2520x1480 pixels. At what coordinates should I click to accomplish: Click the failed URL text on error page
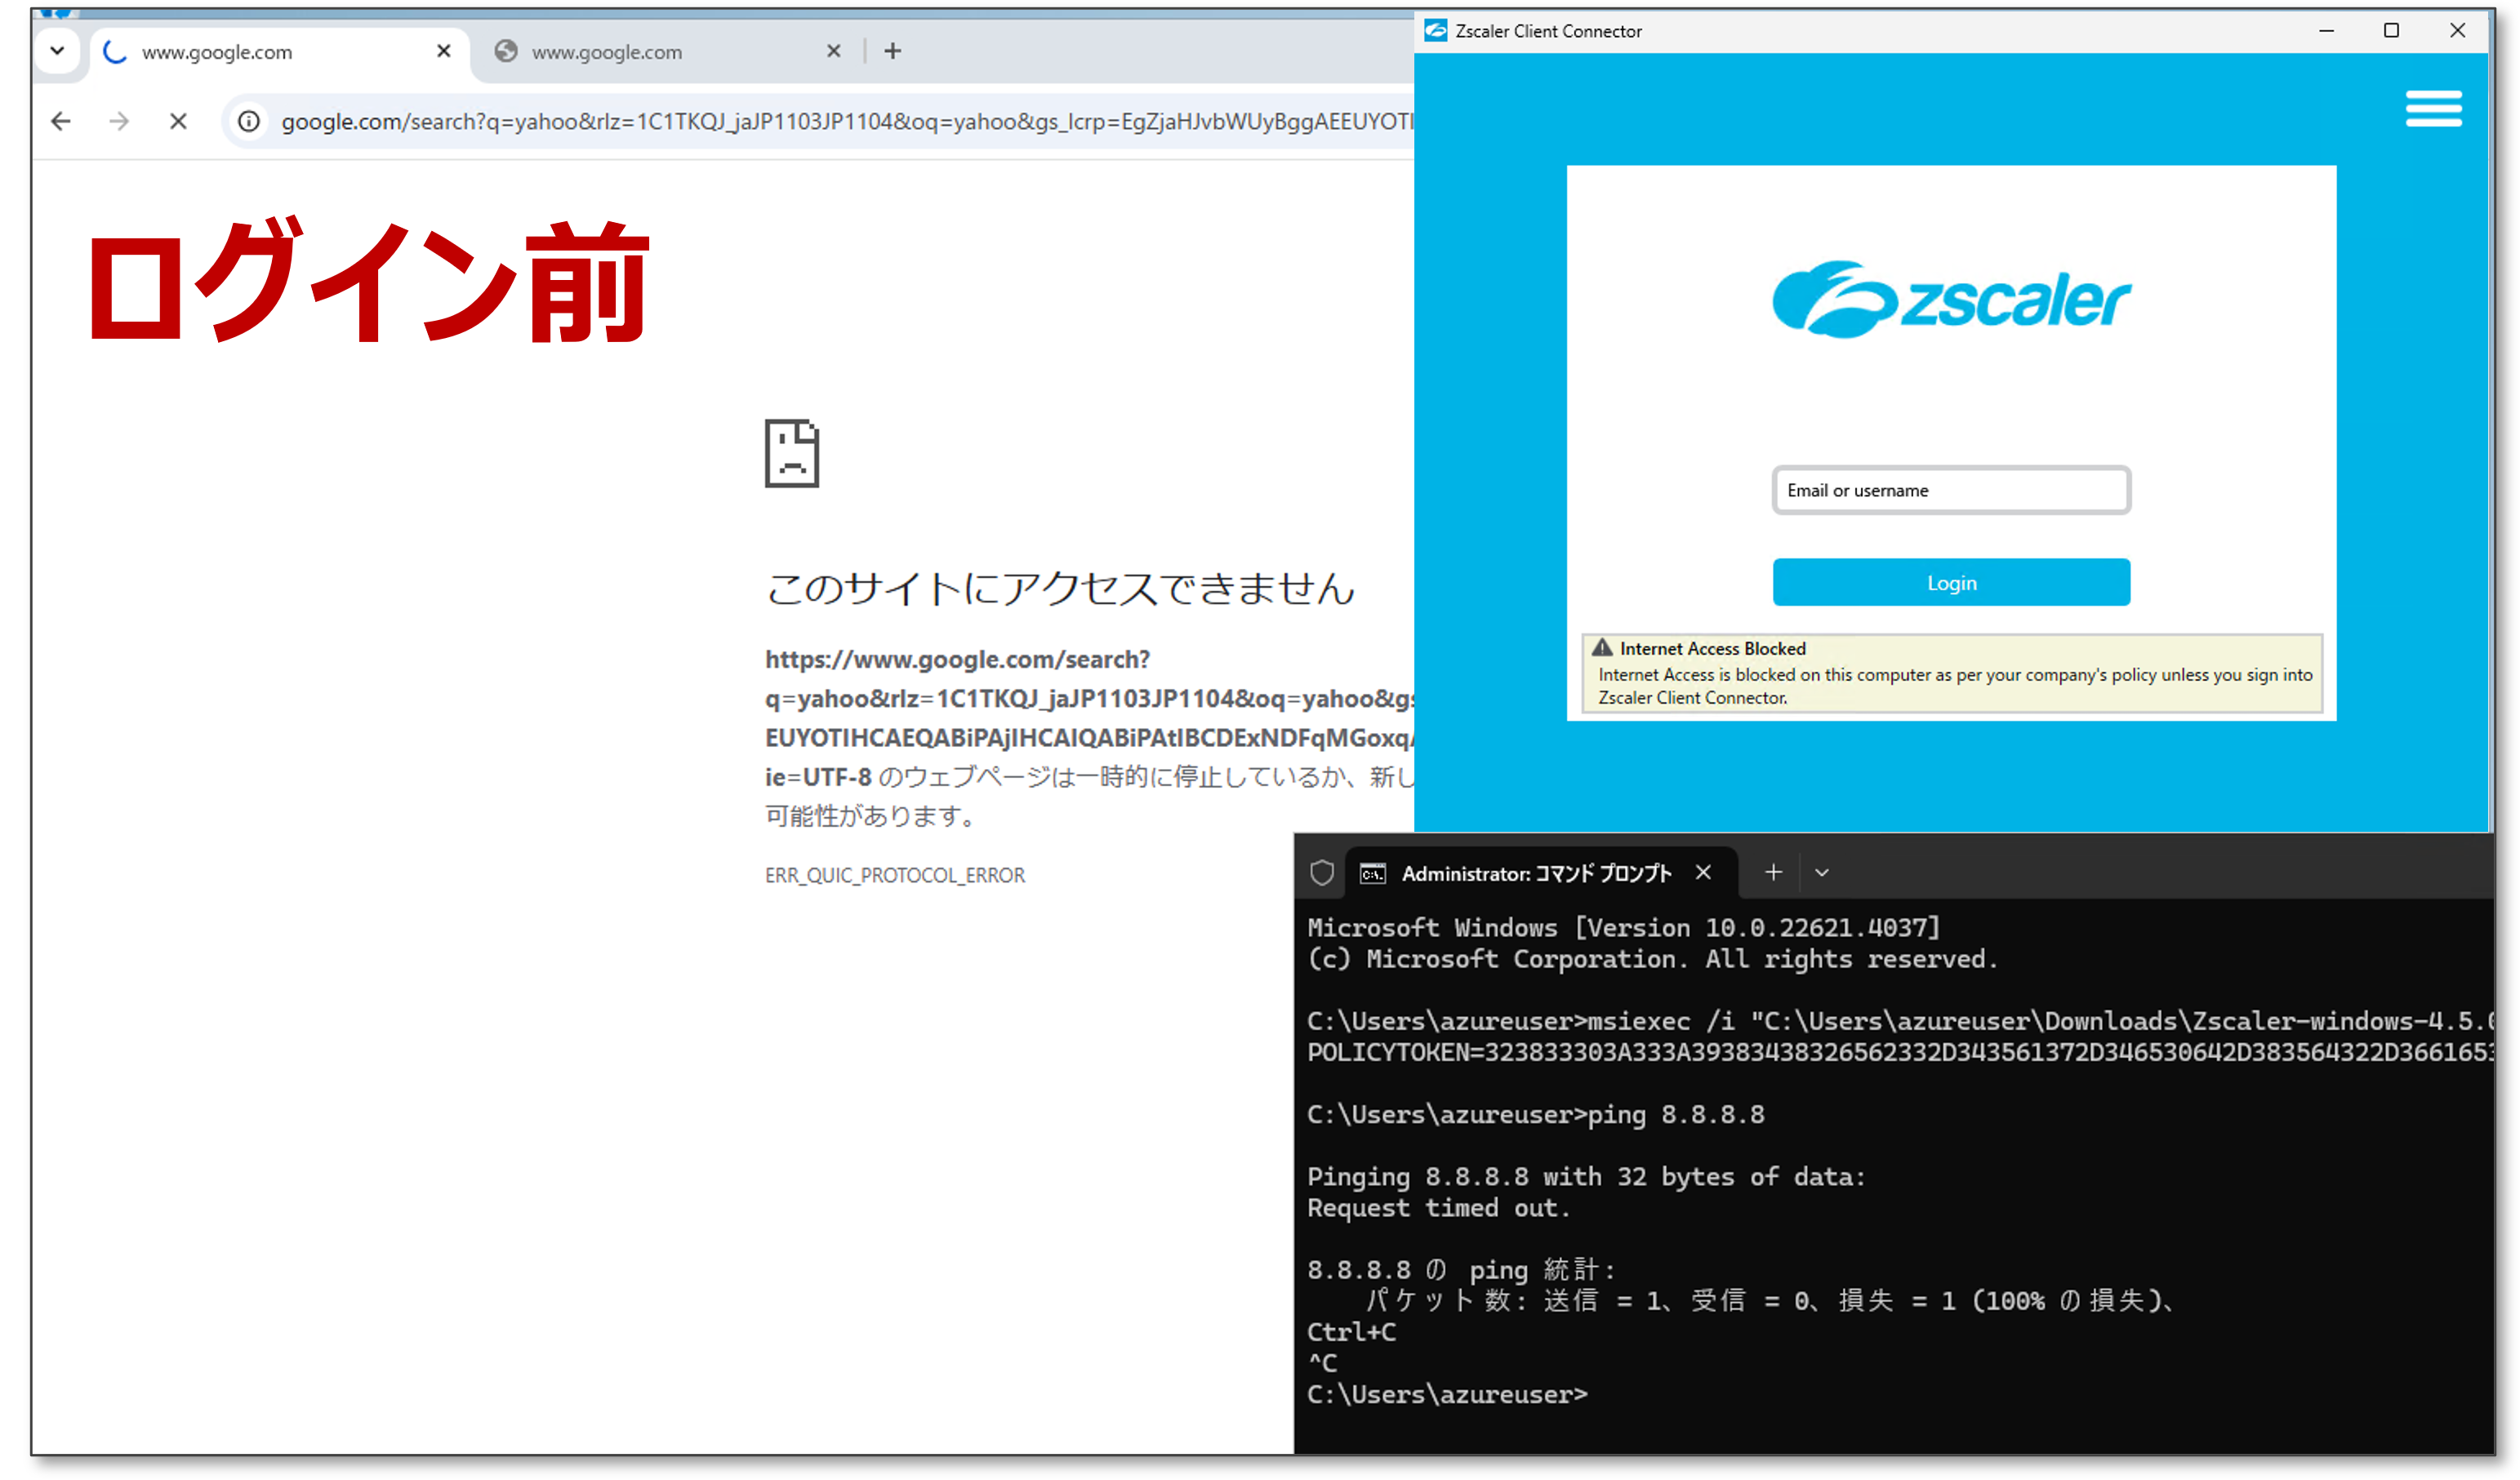click(1090, 718)
